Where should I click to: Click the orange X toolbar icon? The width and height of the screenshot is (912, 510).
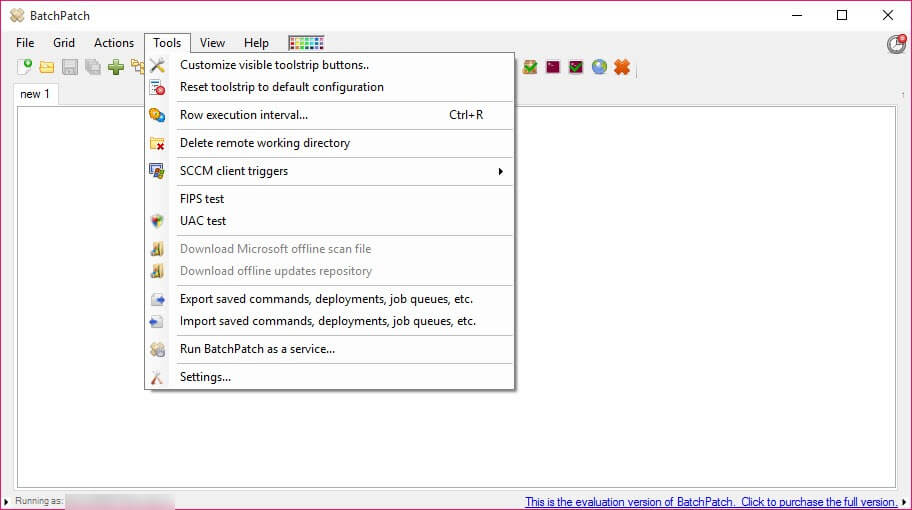[622, 67]
